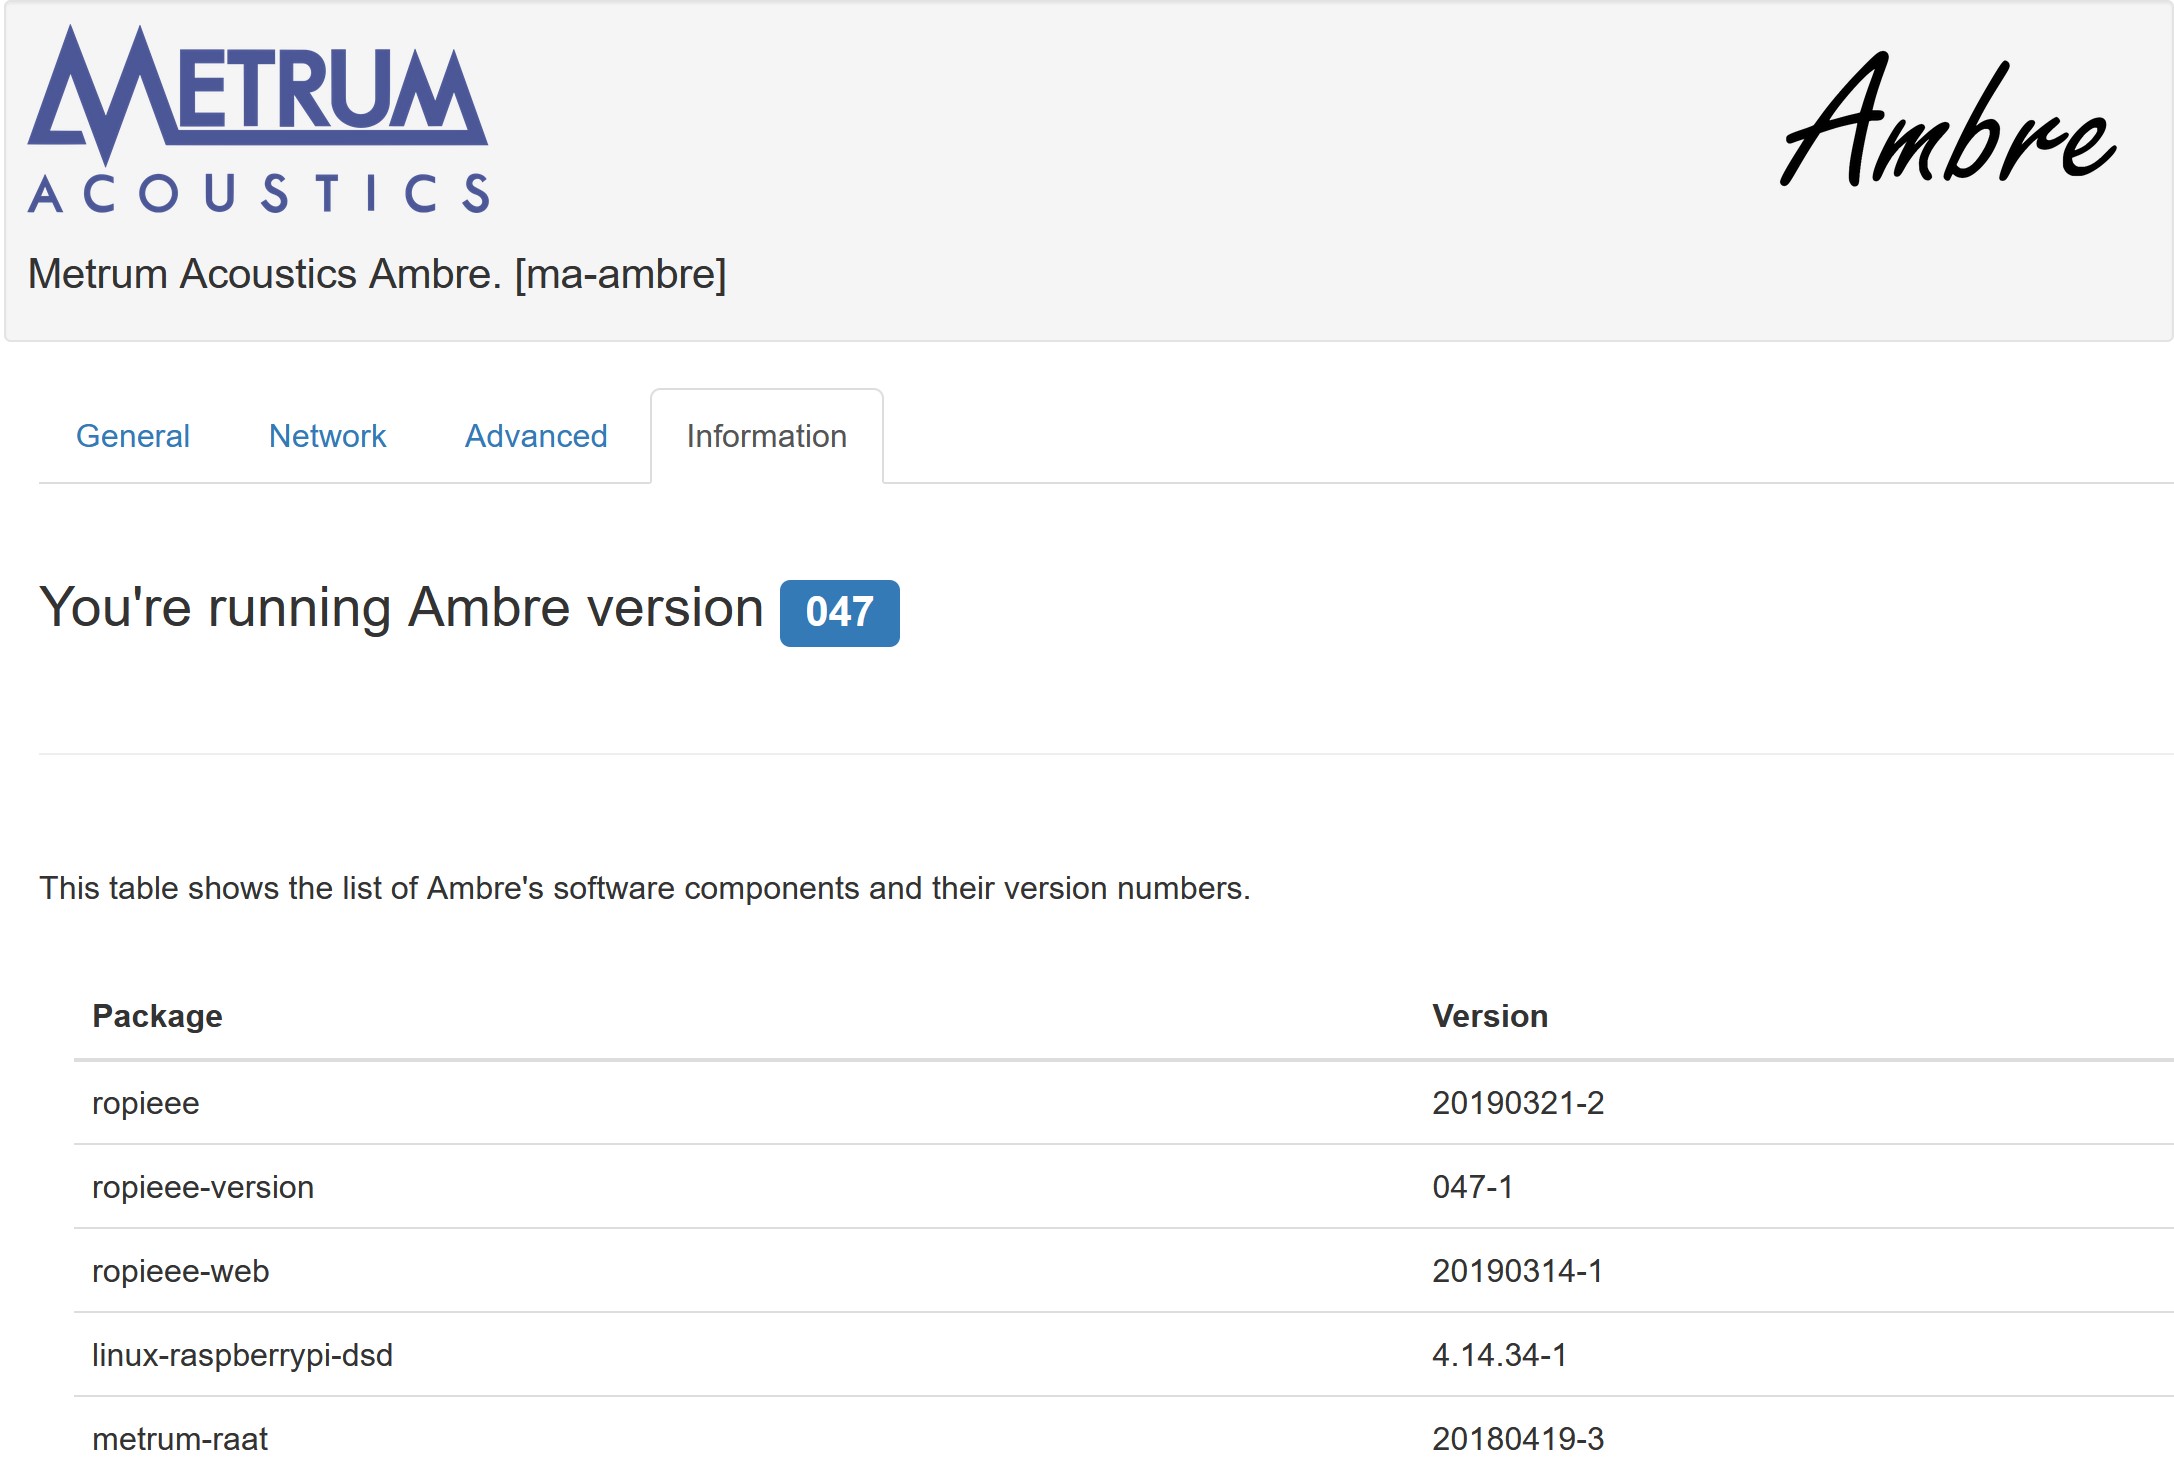2174x1482 pixels.
Task: Select the version value 4.14.34-1
Action: click(1500, 1355)
